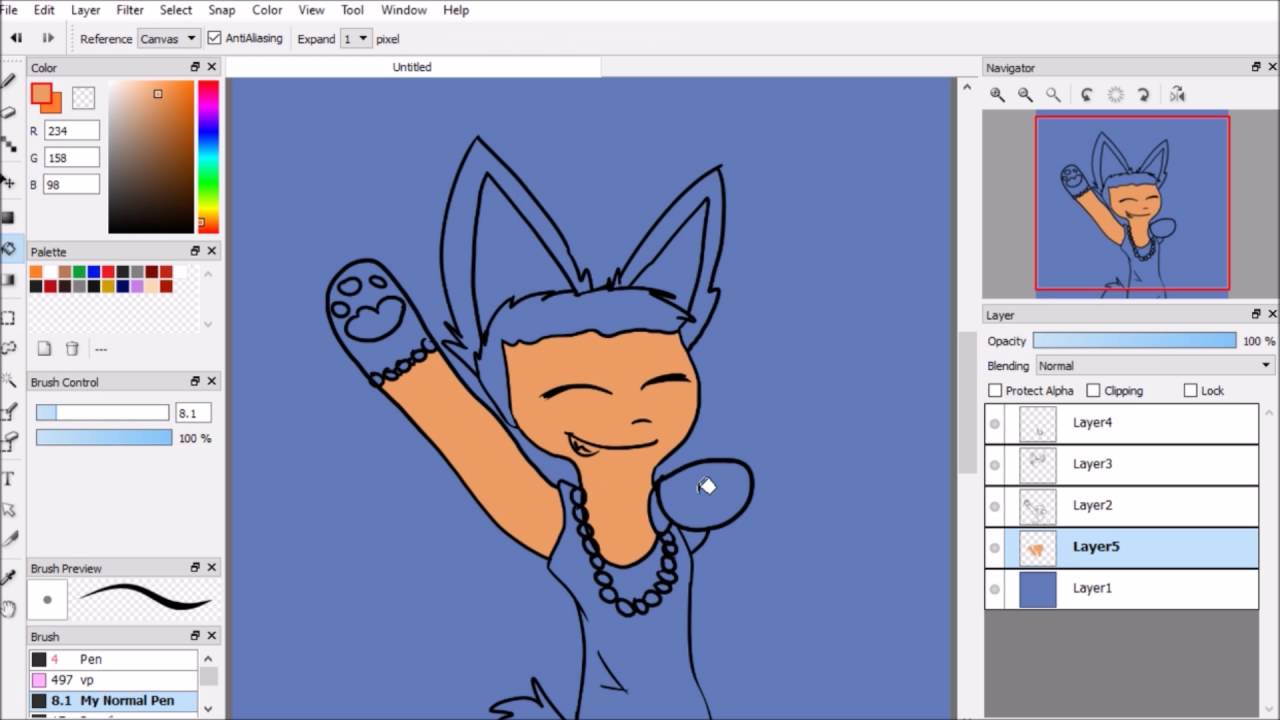Screen dimensions: 1280x720
Task: Select the Lasso selection tool
Action: tap(8, 349)
